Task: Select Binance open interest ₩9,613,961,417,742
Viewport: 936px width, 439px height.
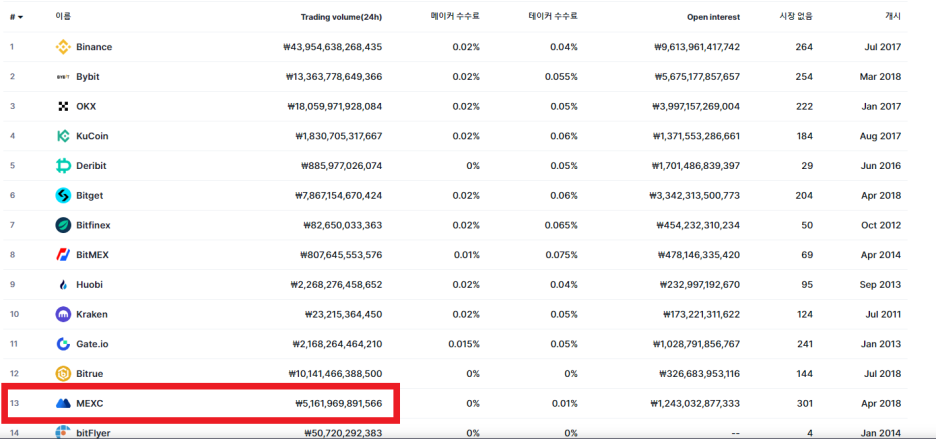Action: pyautogui.click(x=697, y=47)
